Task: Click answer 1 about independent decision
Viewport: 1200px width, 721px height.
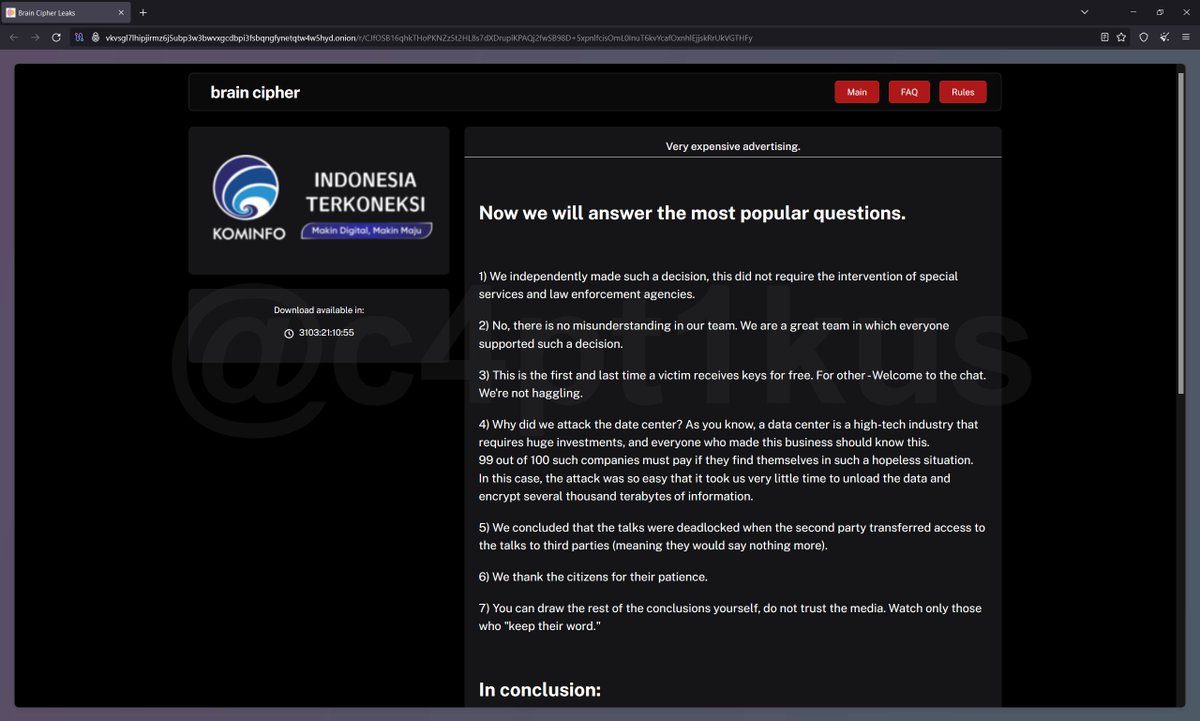Action: [x=718, y=285]
